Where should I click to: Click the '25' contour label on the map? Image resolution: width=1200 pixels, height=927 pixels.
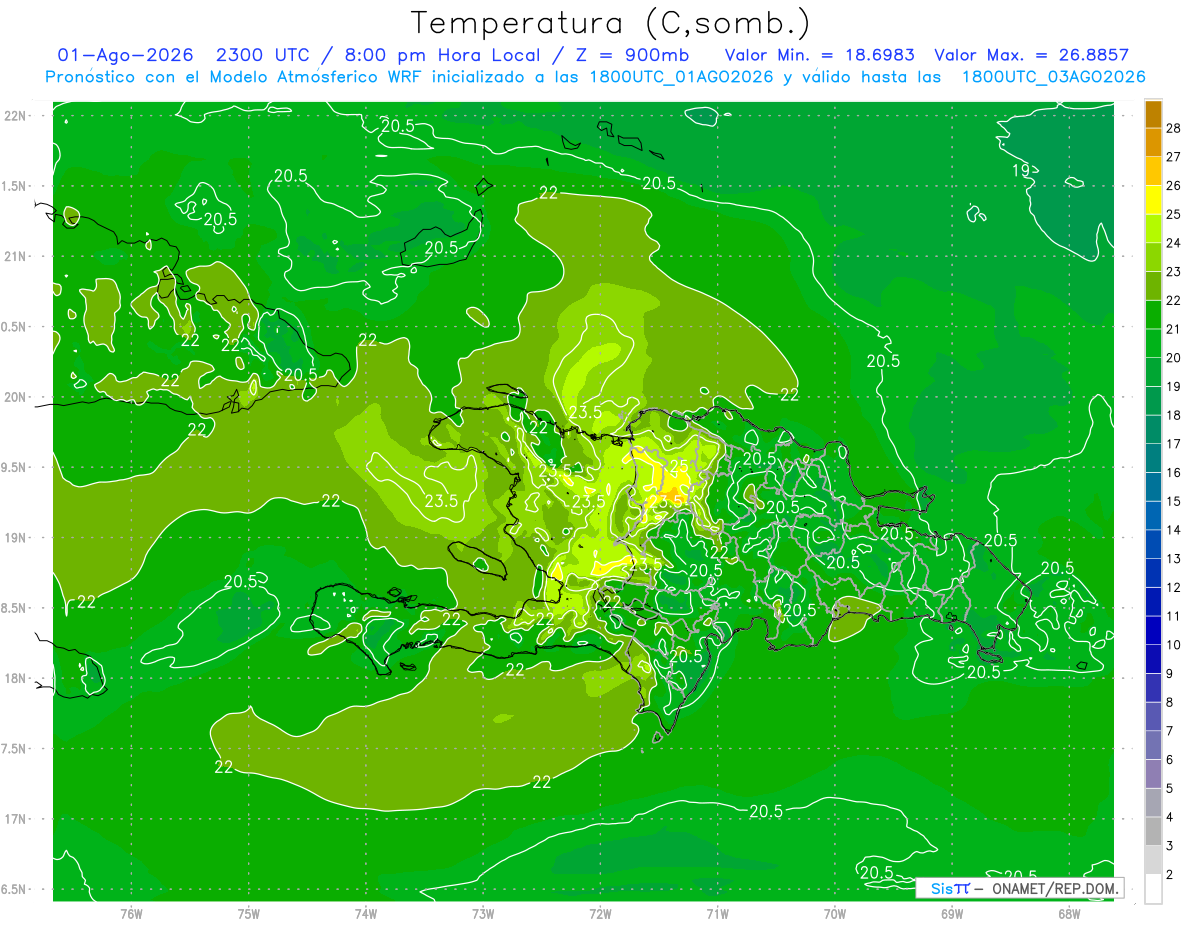[679, 466]
